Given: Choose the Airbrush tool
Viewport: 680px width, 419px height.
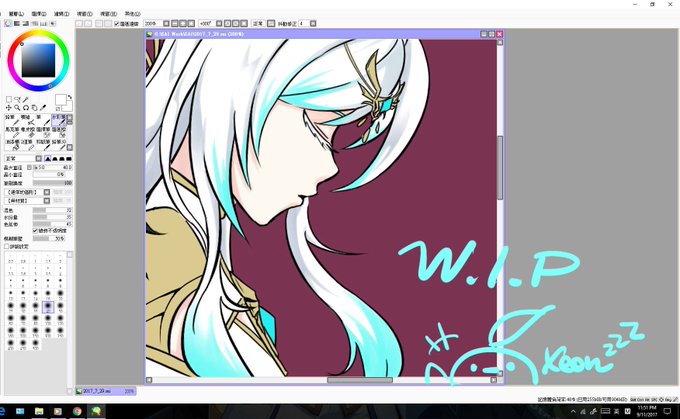Looking at the screenshot, I should pyautogui.click(x=28, y=120).
